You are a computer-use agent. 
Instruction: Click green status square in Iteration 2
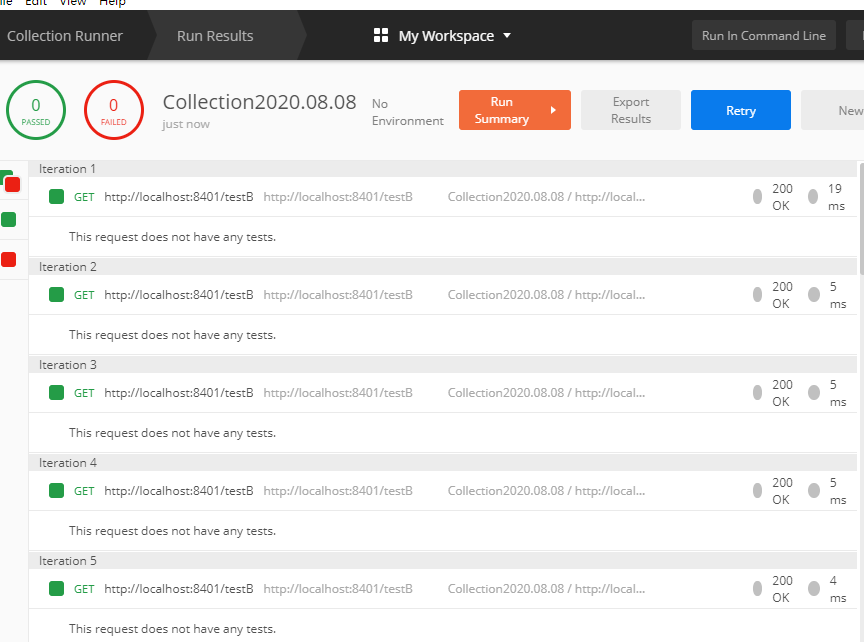click(x=56, y=295)
